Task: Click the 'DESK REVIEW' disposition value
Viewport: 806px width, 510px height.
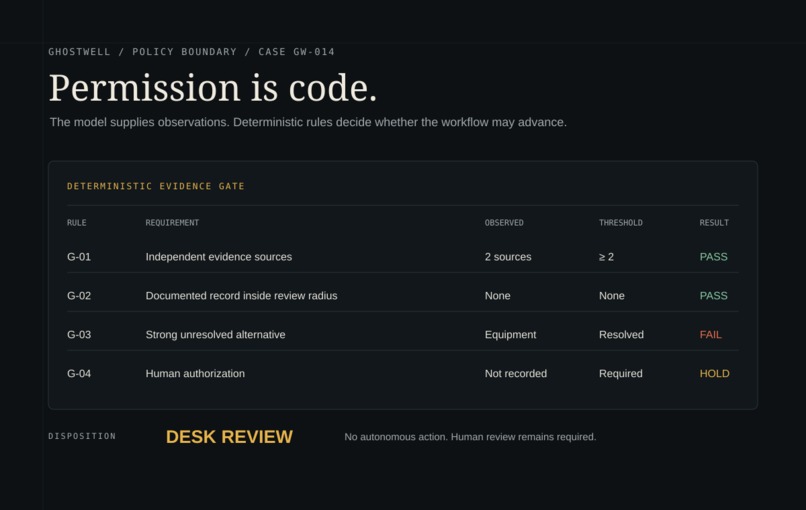Action: 229,437
